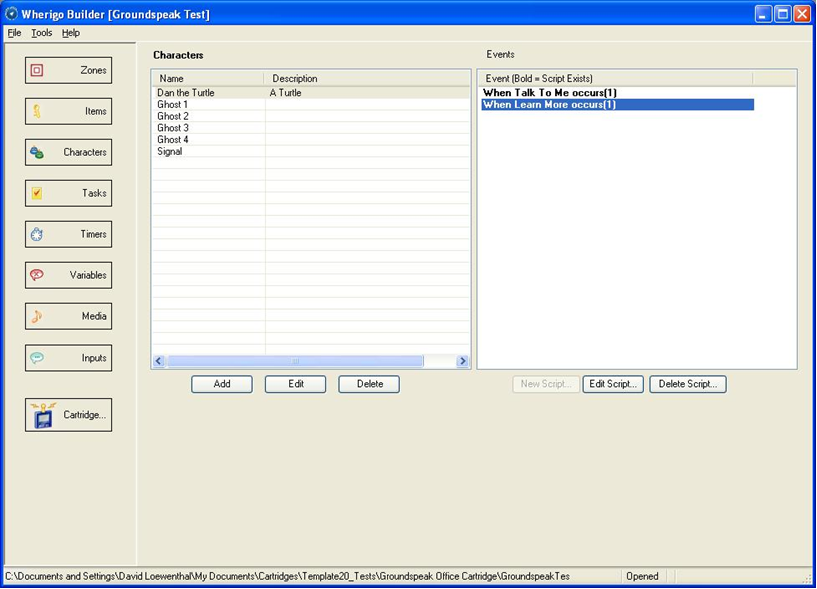
Task: Click the Items key icon
Action: (x=37, y=111)
